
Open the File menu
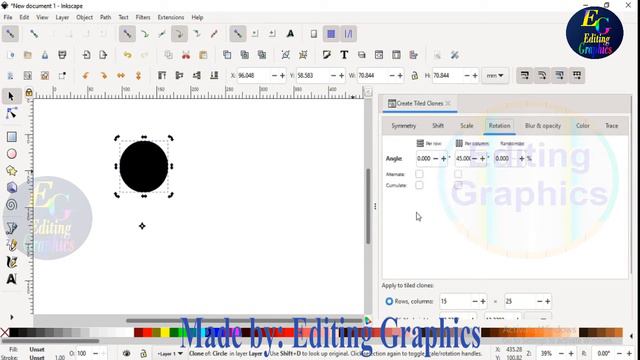(8, 18)
